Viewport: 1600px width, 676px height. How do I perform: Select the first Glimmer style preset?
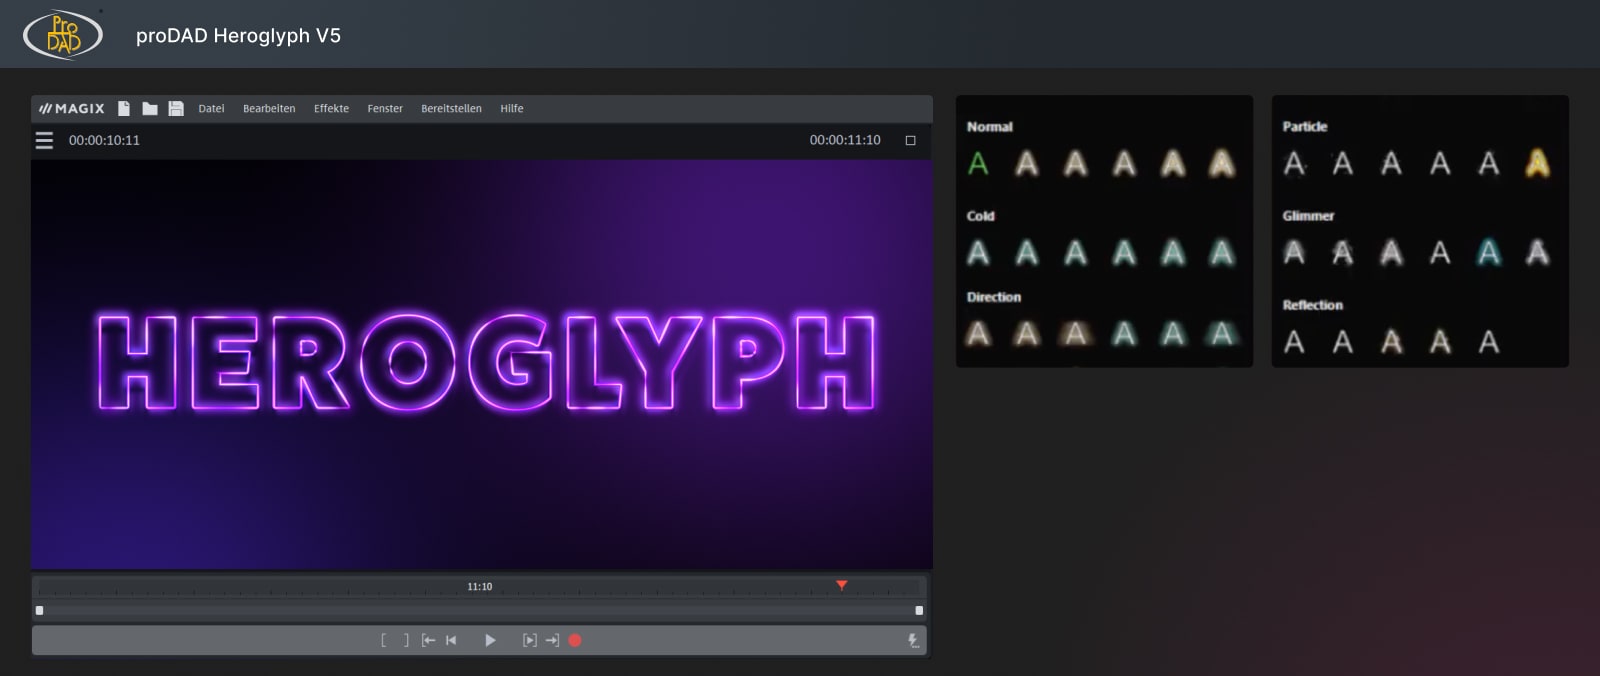(1294, 253)
